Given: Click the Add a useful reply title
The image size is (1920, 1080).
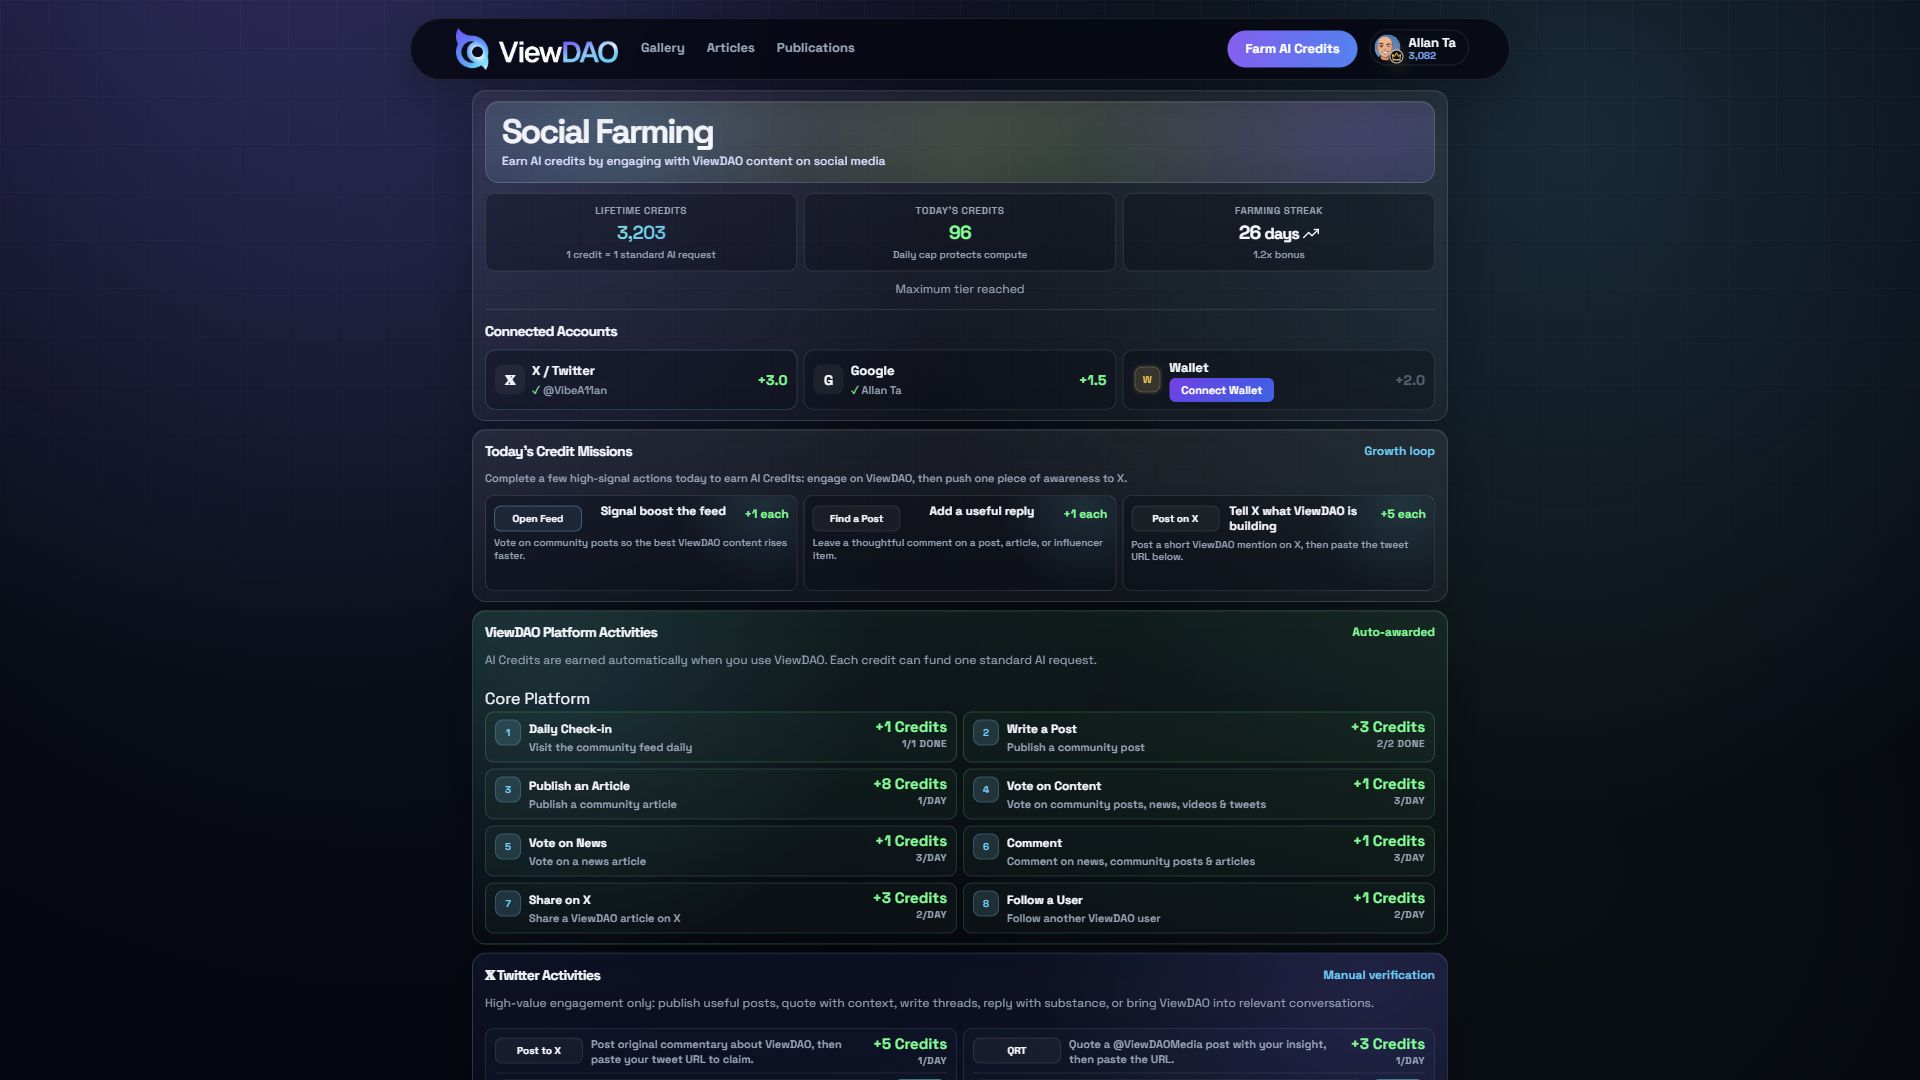Looking at the screenshot, I should pos(981,511).
